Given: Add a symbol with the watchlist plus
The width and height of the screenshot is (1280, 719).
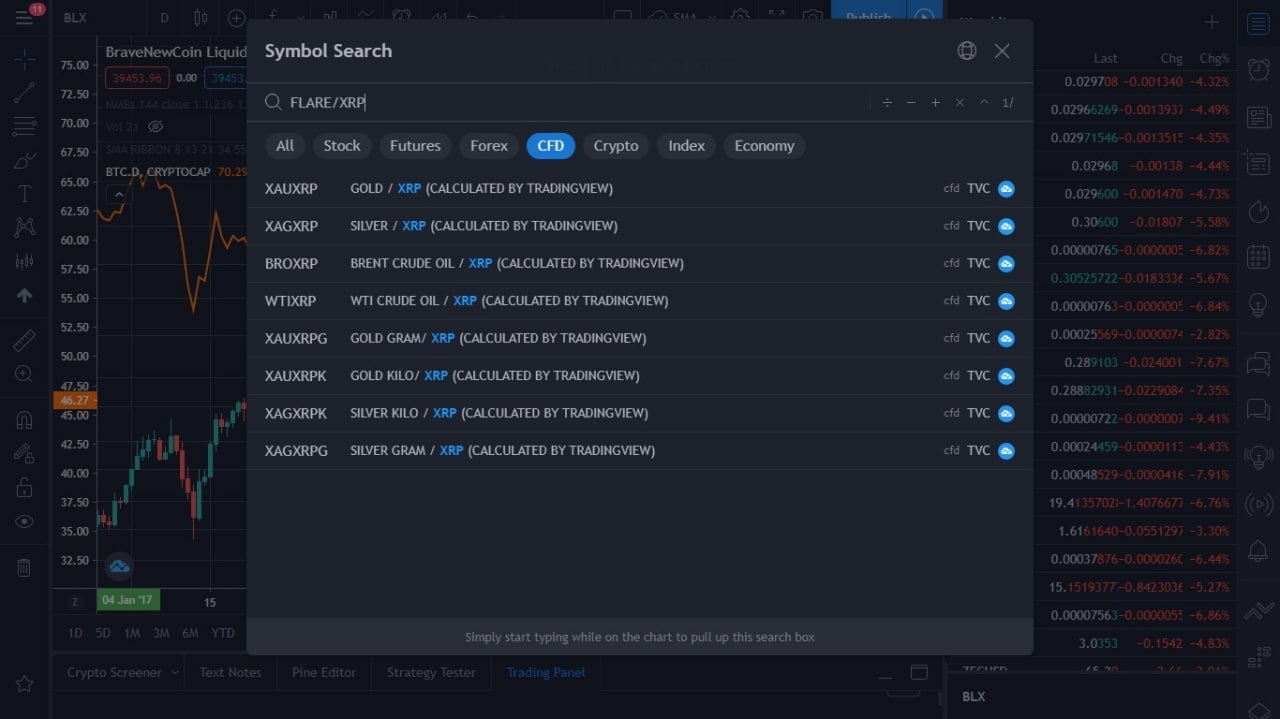Looking at the screenshot, I should [1211, 22].
